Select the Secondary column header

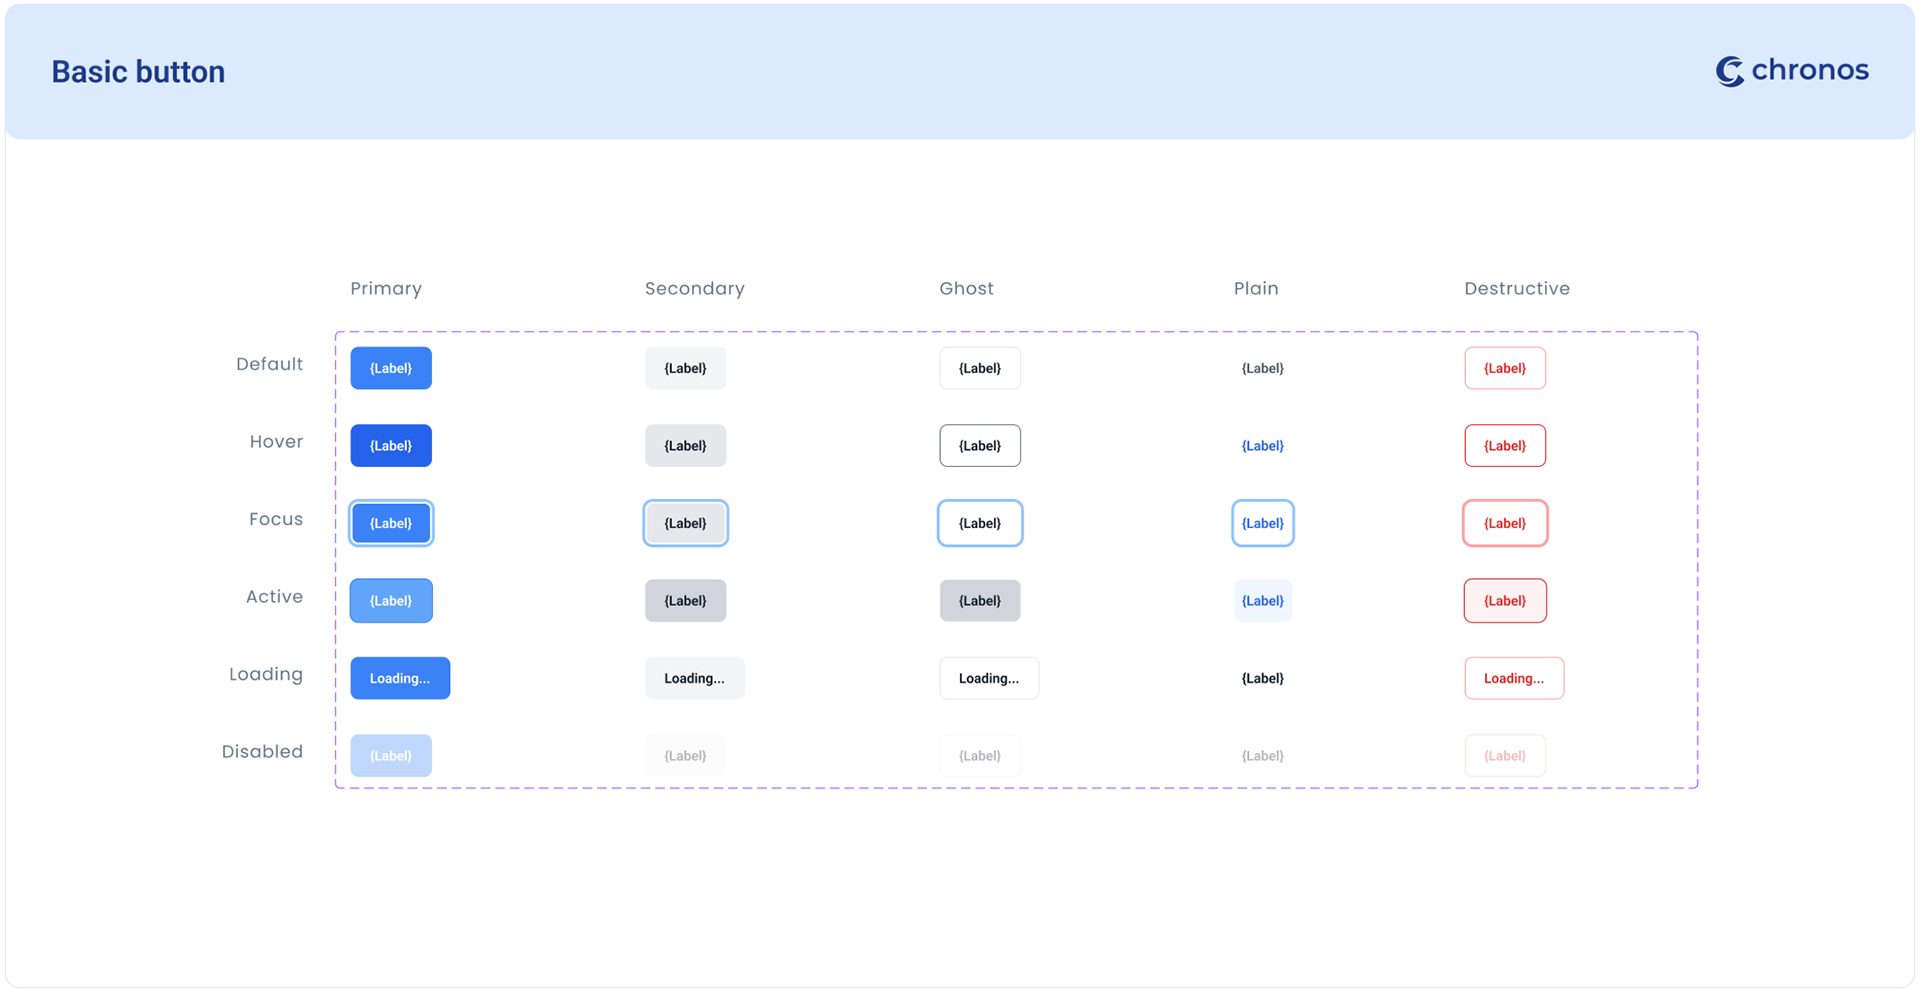pyautogui.click(x=695, y=289)
